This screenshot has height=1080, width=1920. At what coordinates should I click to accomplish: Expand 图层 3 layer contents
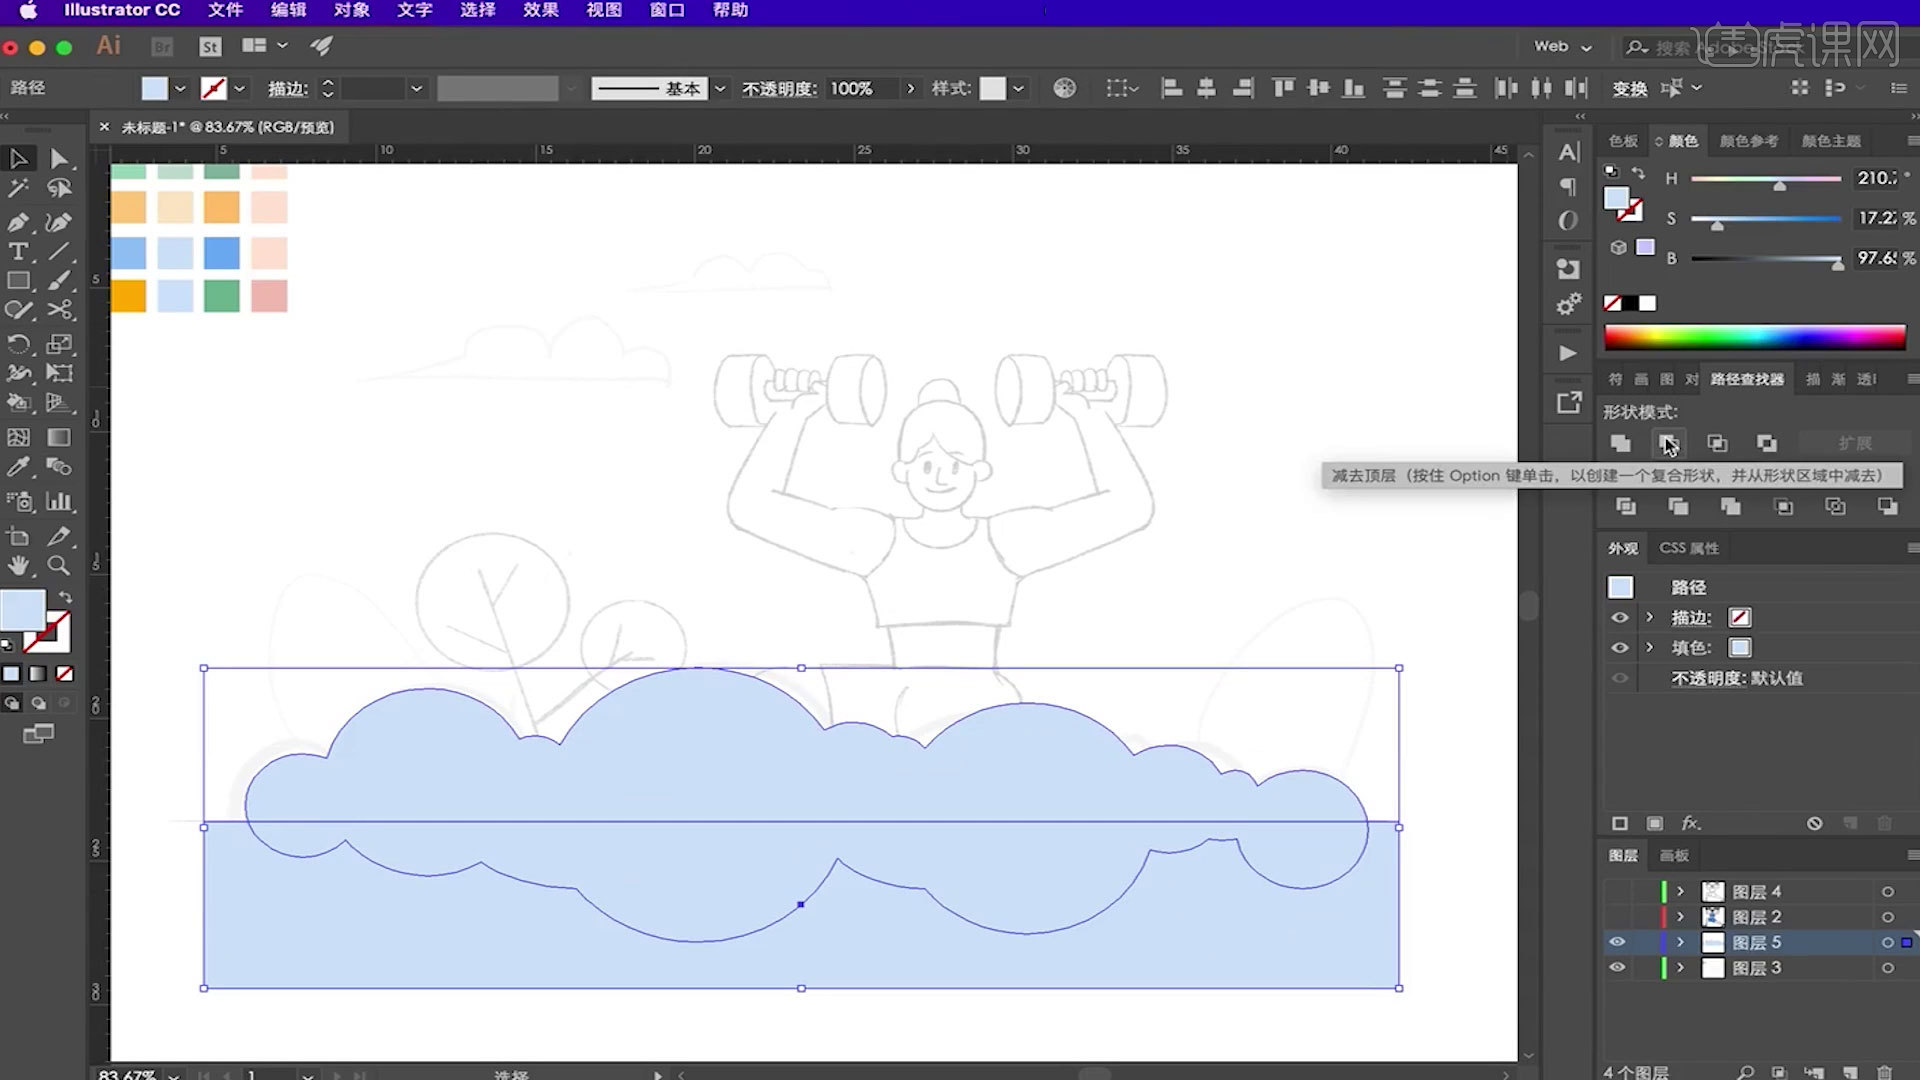1681,968
